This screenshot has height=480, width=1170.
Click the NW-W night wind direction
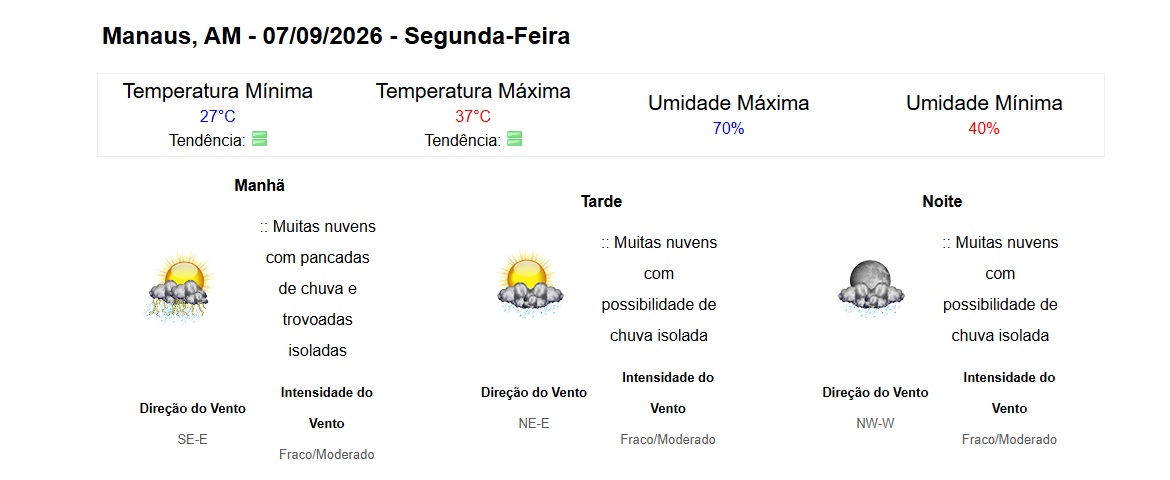tap(875, 423)
